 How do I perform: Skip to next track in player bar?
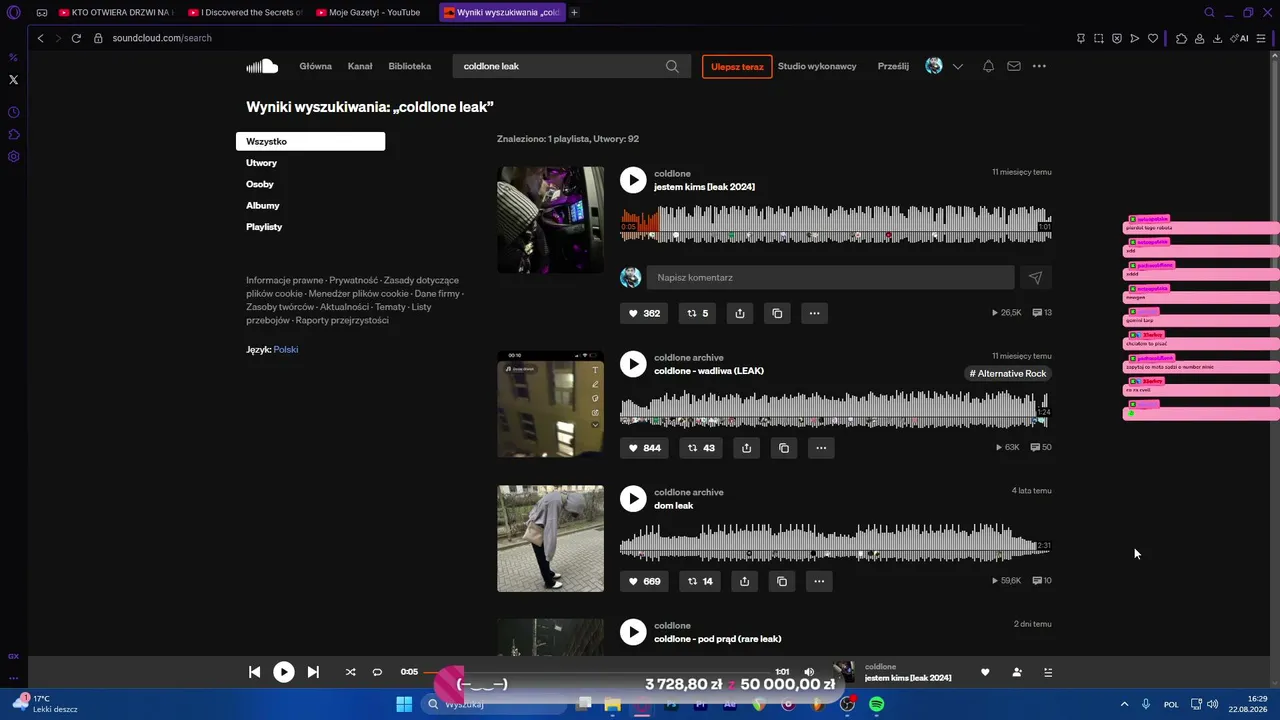click(x=313, y=672)
